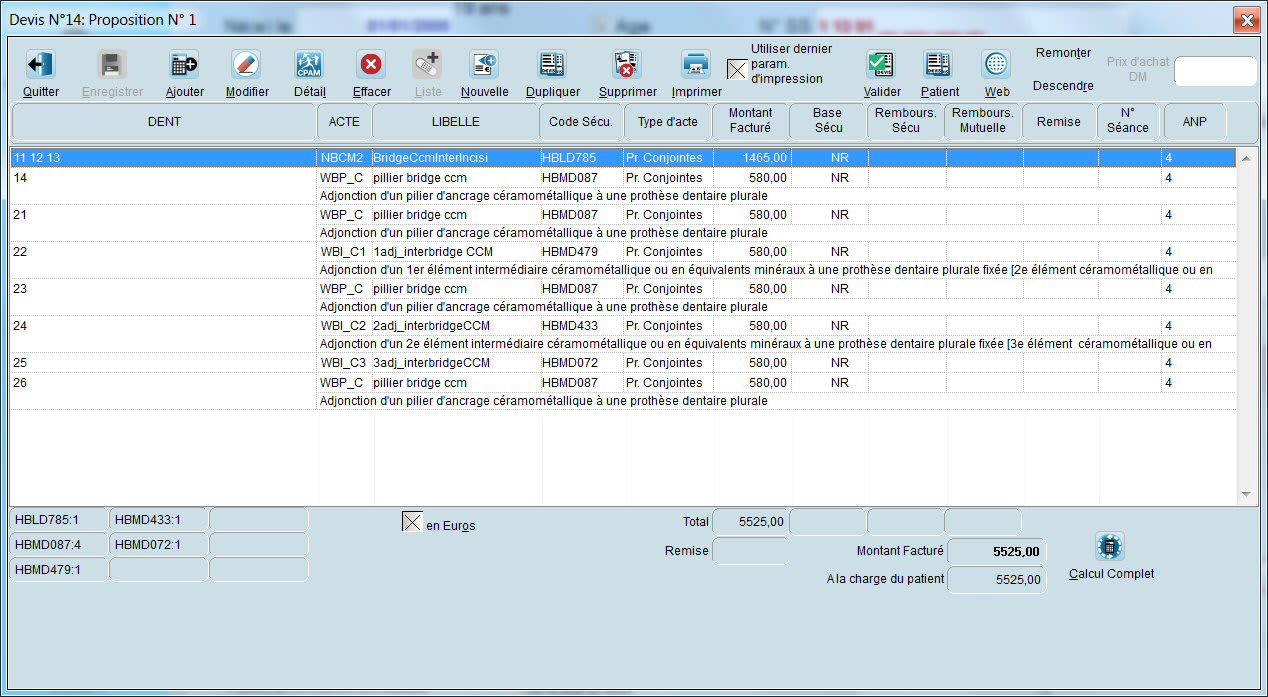Print the quote with Imprimer icon
This screenshot has width=1268, height=697.
696,65
